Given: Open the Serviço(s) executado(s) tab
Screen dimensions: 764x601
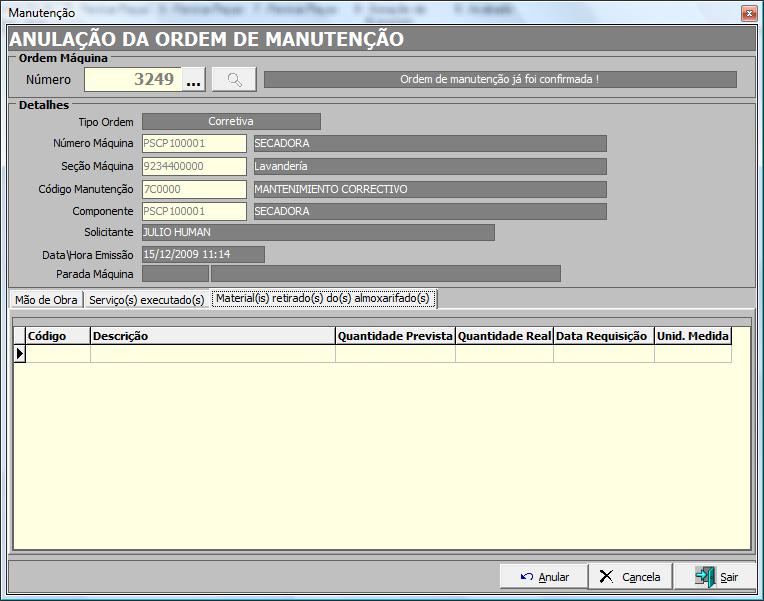Looking at the screenshot, I should (146, 299).
